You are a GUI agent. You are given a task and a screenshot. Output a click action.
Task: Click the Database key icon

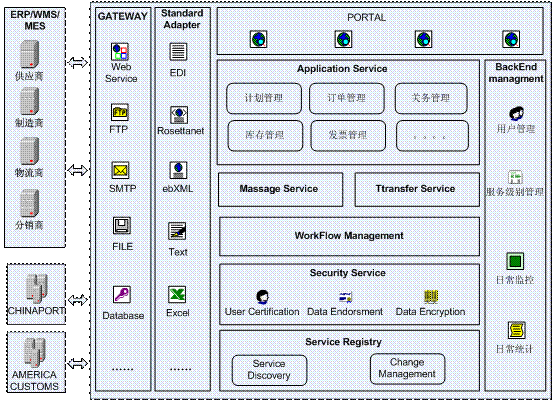[122, 294]
